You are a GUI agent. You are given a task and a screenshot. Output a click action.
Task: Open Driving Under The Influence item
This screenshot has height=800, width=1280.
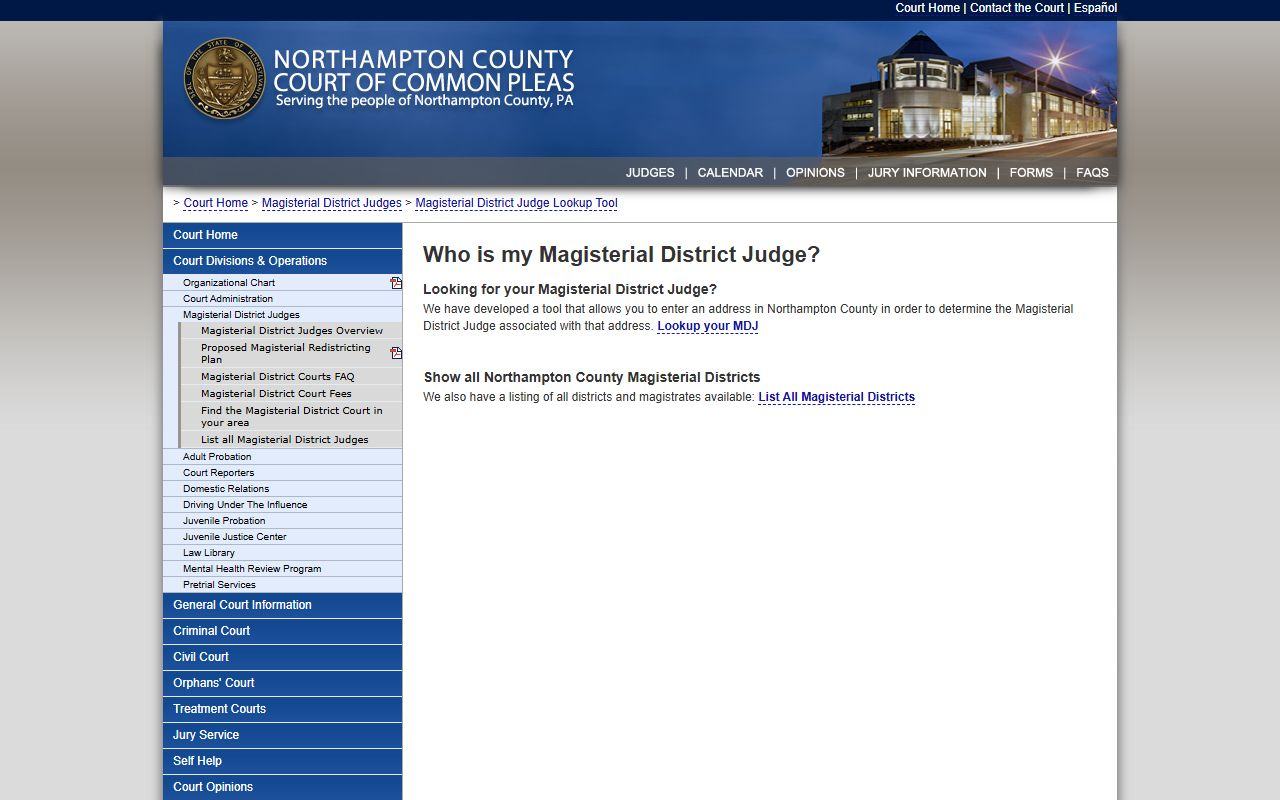(x=282, y=505)
